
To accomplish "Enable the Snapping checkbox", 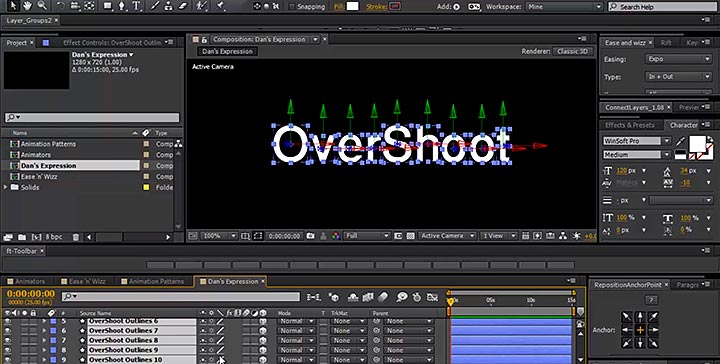I will (x=292, y=6).
